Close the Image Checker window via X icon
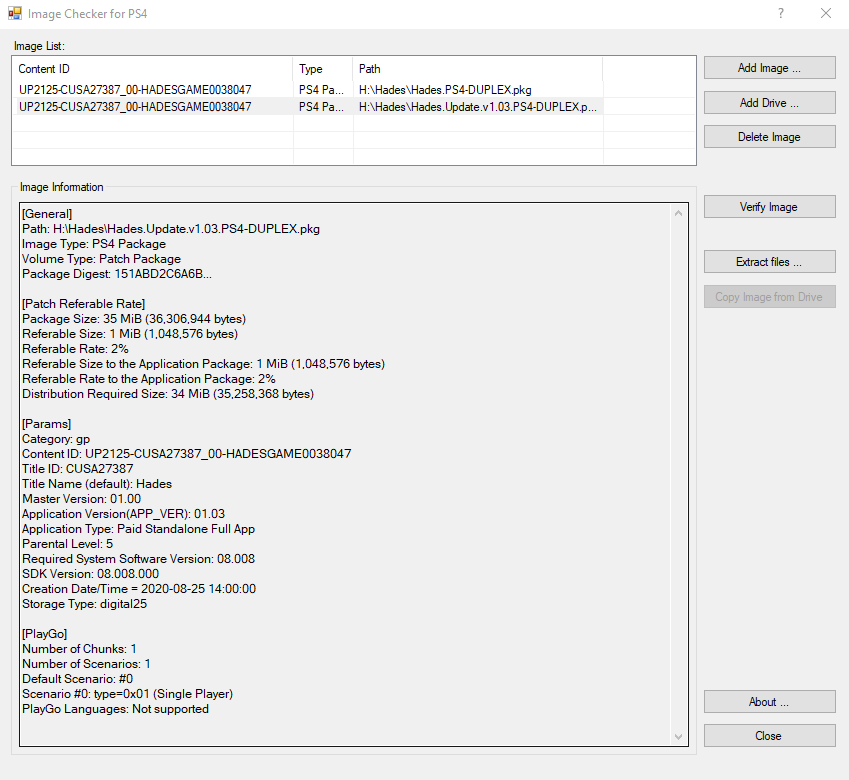This screenshot has width=849, height=780. 826,14
